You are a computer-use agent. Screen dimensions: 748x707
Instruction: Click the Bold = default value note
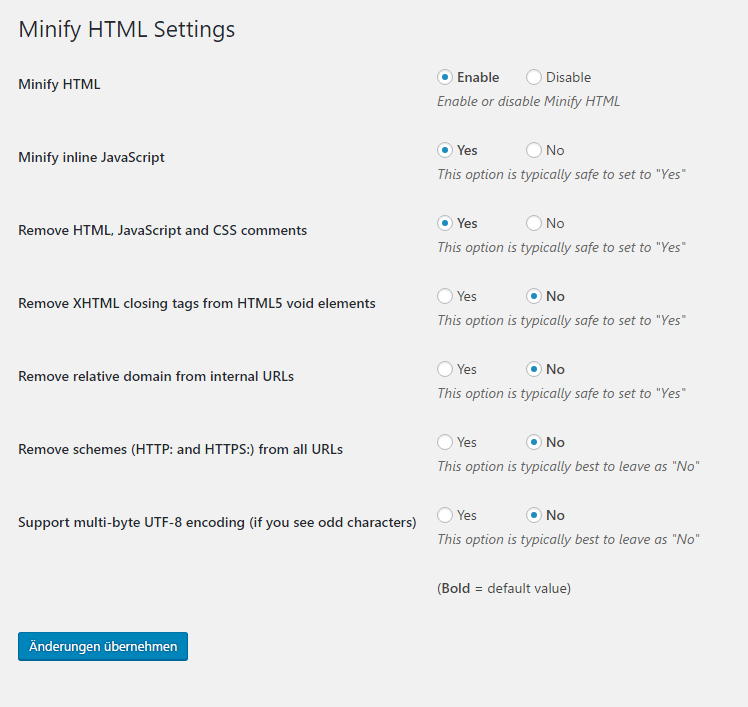[504, 588]
